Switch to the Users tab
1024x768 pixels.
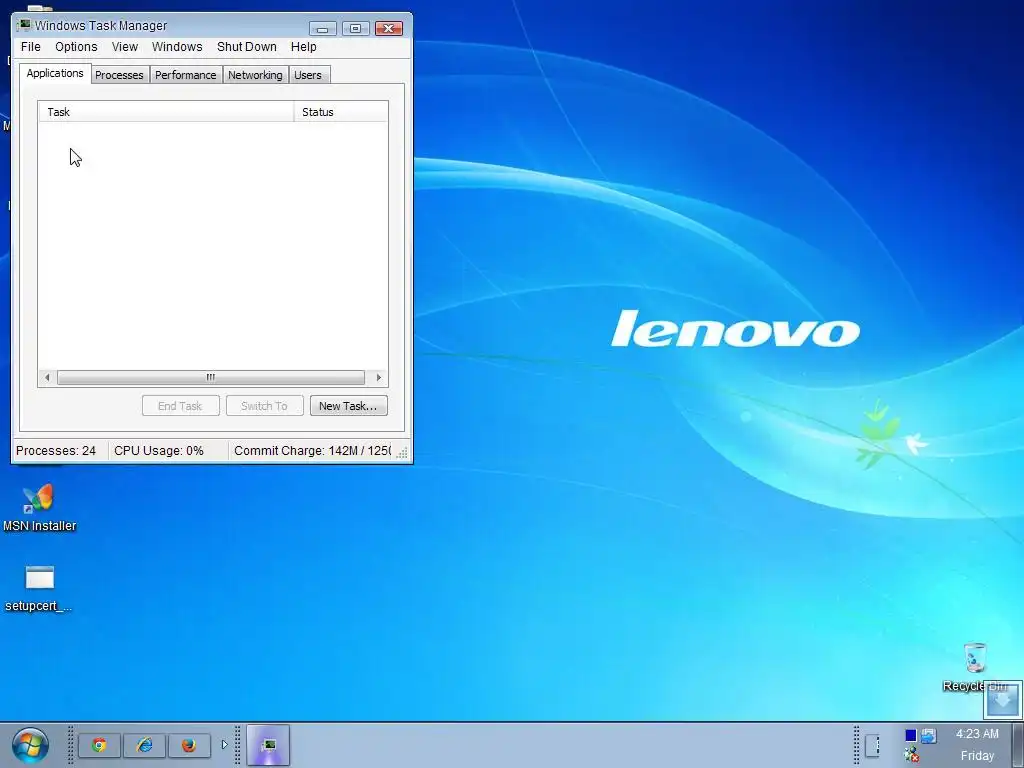click(308, 75)
